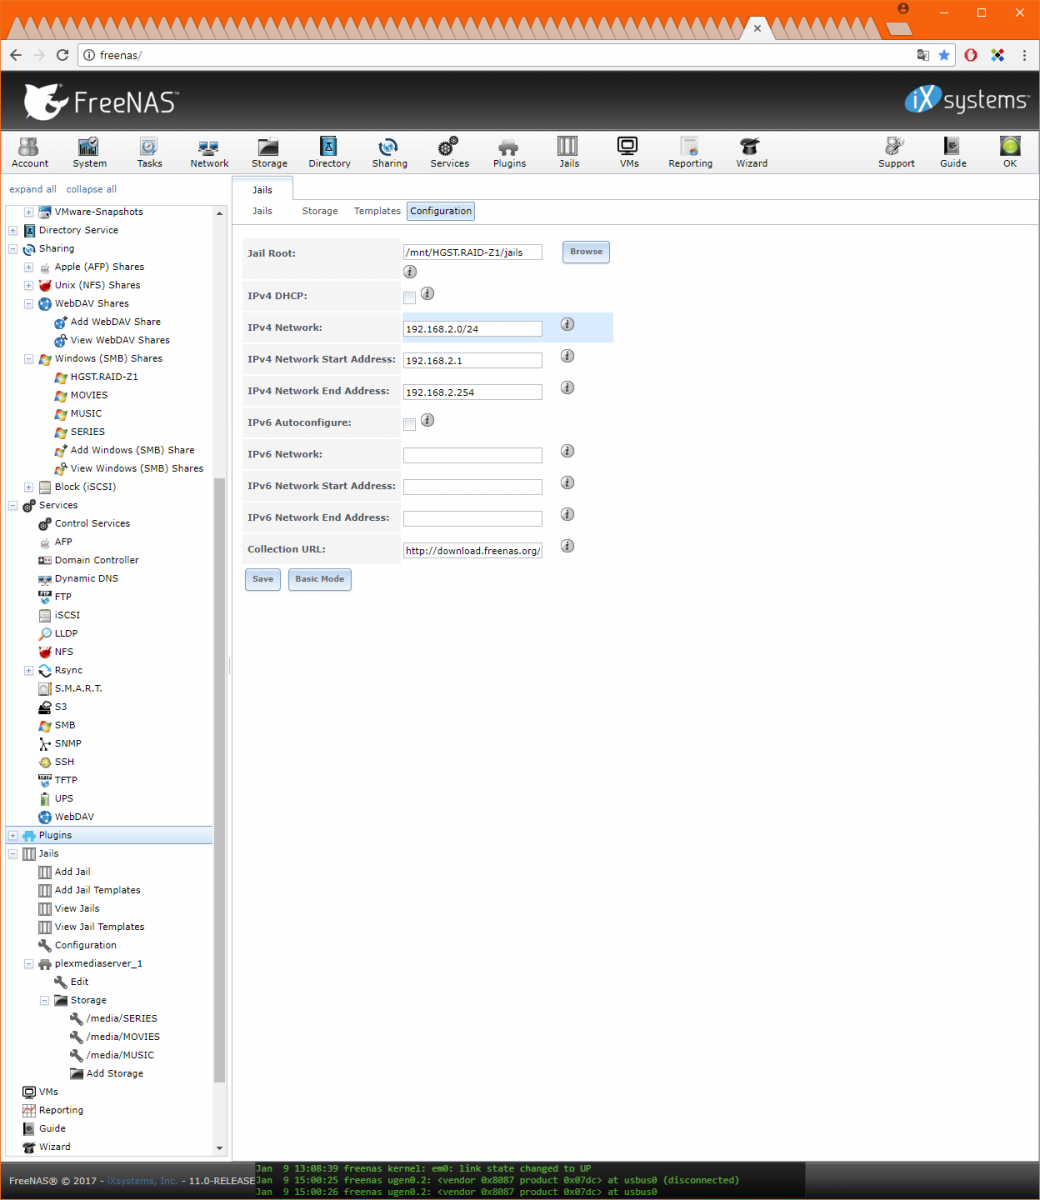Viewport: 1040px width, 1200px height.
Task: Open the Storage toolbar icon
Action: coord(269,152)
